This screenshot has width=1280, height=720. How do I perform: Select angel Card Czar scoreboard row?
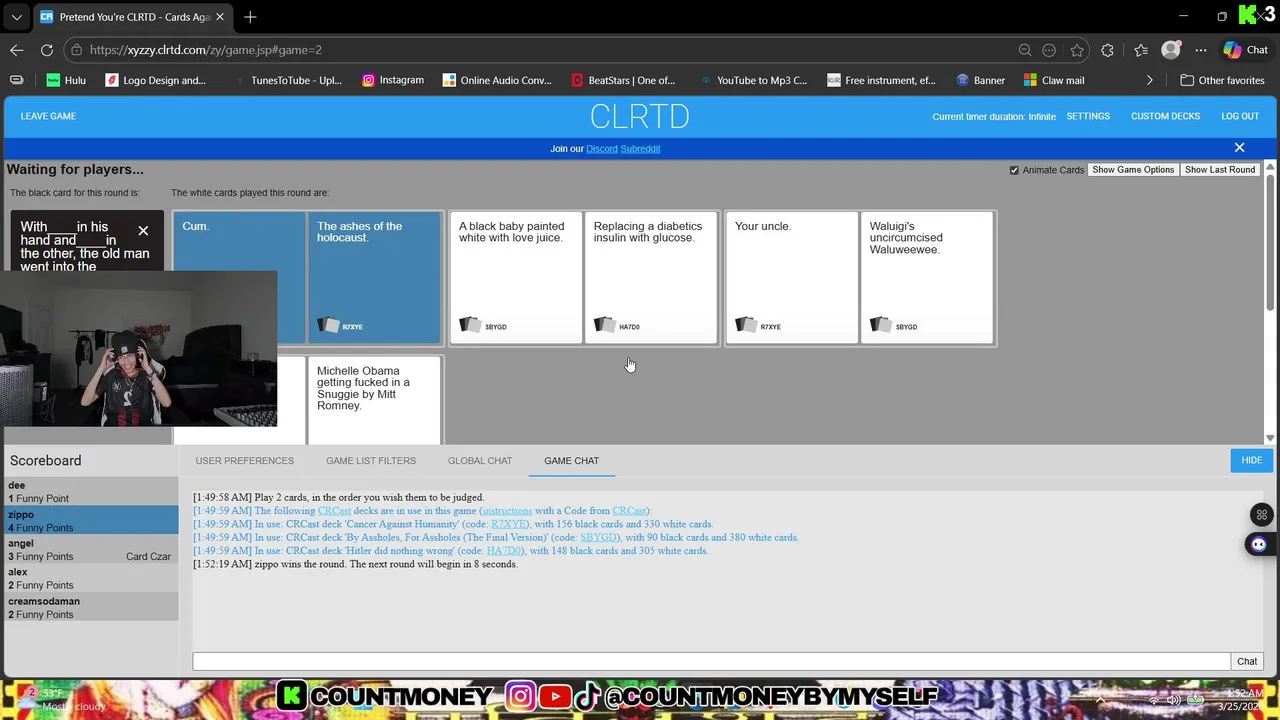point(90,550)
